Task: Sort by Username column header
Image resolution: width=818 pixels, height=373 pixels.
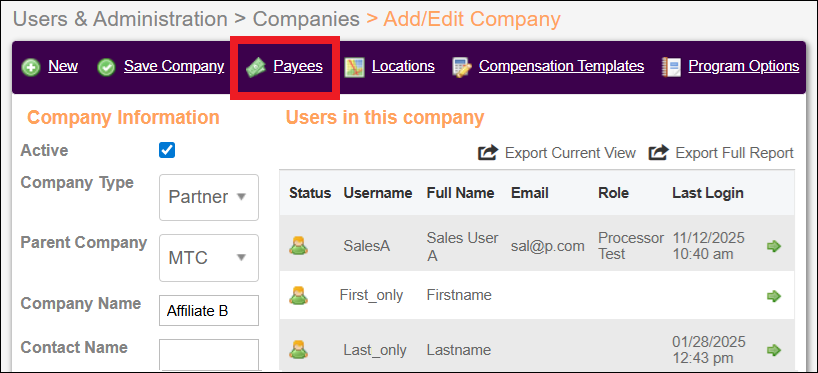Action: coord(378,193)
